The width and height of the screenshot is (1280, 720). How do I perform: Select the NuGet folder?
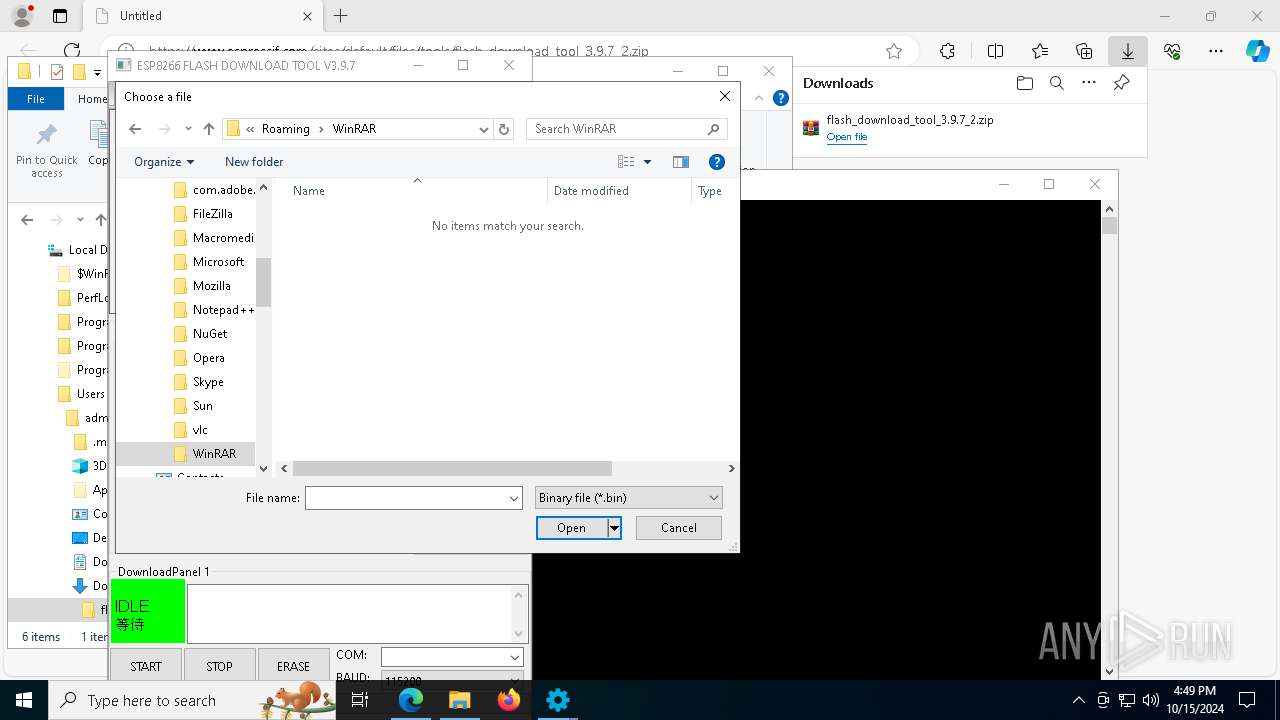[201, 334]
